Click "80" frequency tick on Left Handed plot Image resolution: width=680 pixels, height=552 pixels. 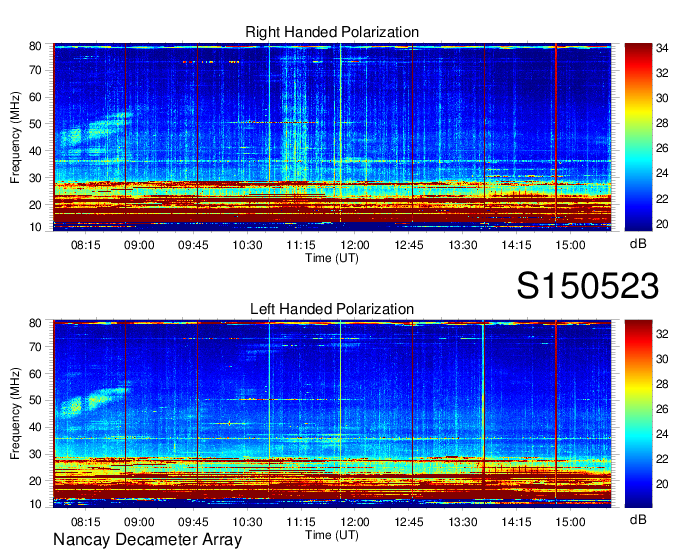tap(35, 323)
